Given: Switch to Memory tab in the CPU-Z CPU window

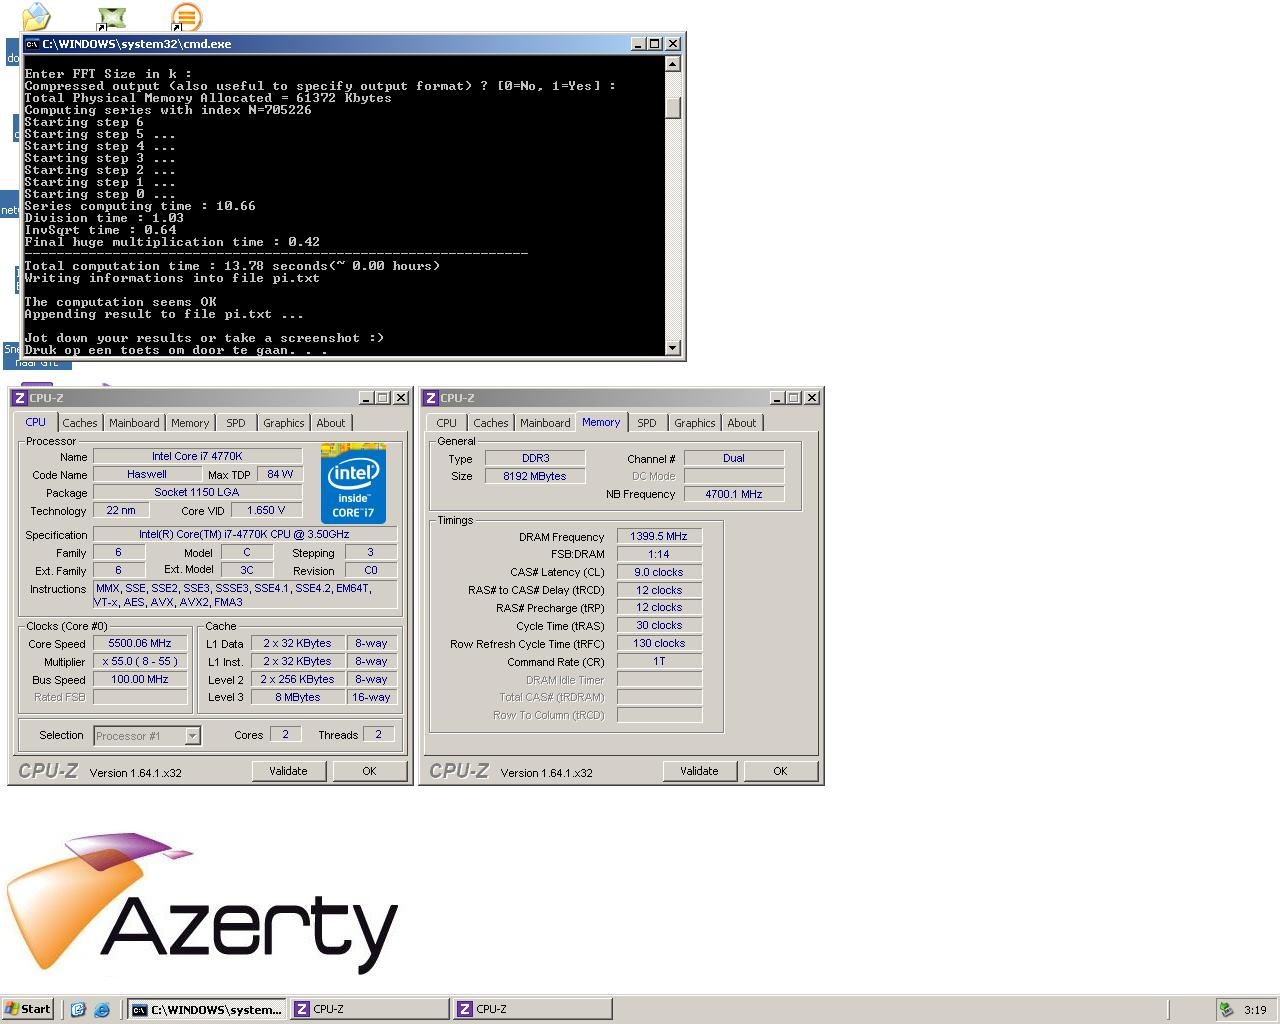Looking at the screenshot, I should click(190, 423).
